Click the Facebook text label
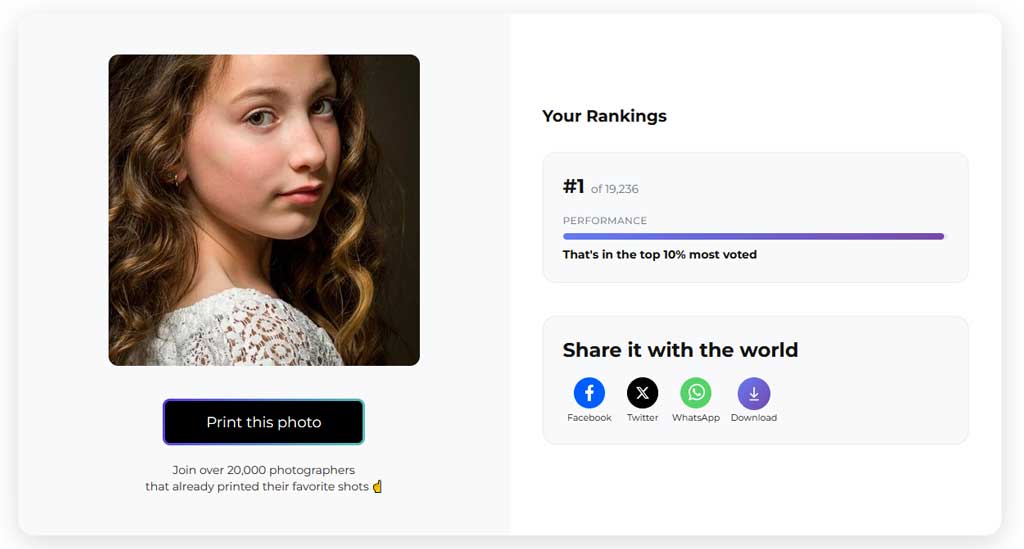This screenshot has width=1024, height=549. [x=589, y=418]
